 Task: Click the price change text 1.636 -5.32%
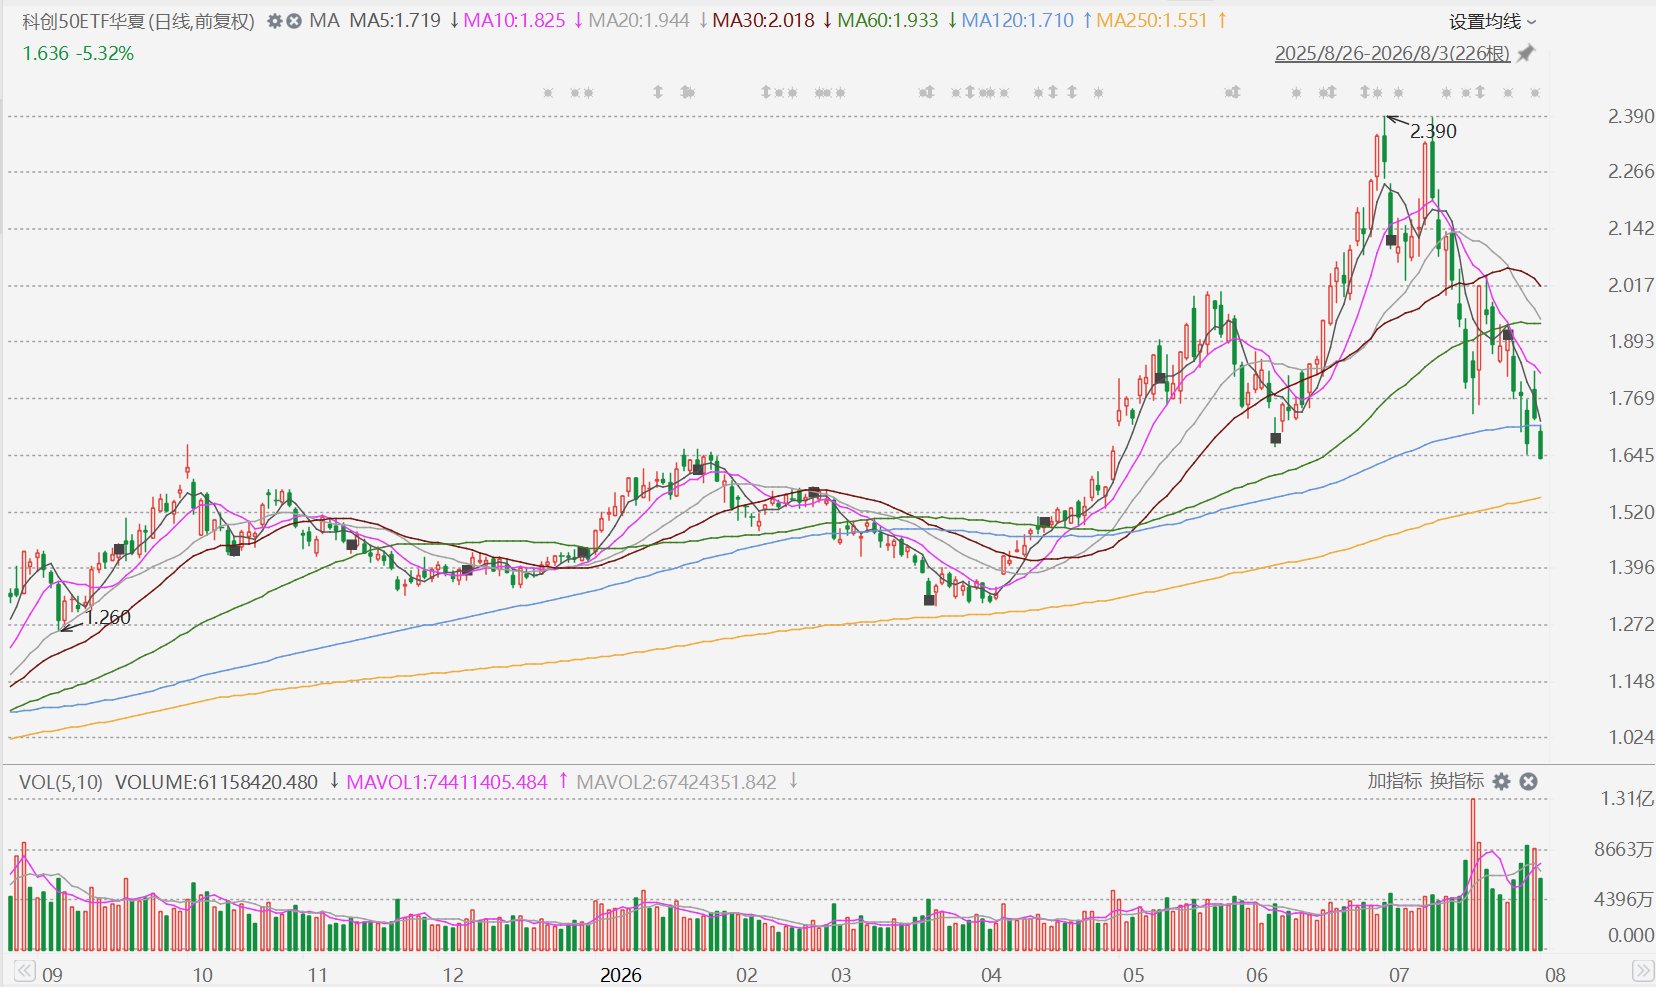click(x=78, y=53)
